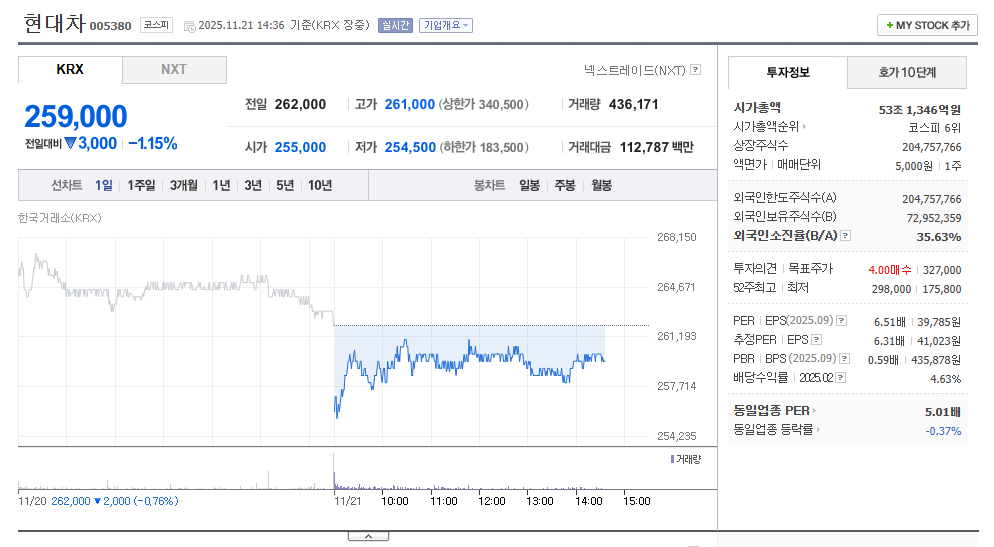Click the 4.00매수 investment opinion value

(889, 270)
